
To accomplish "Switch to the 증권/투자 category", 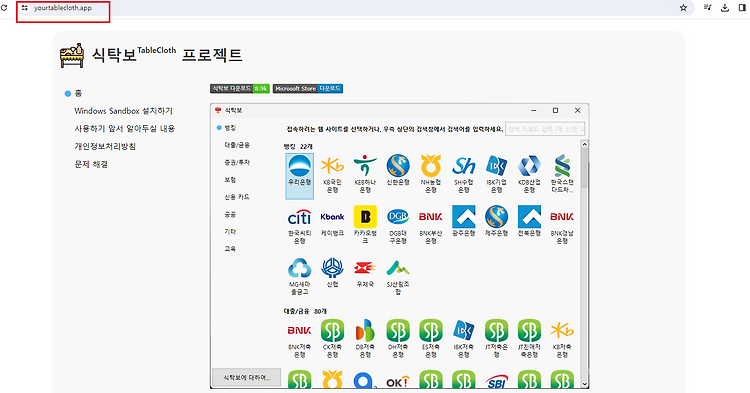I will point(237,163).
